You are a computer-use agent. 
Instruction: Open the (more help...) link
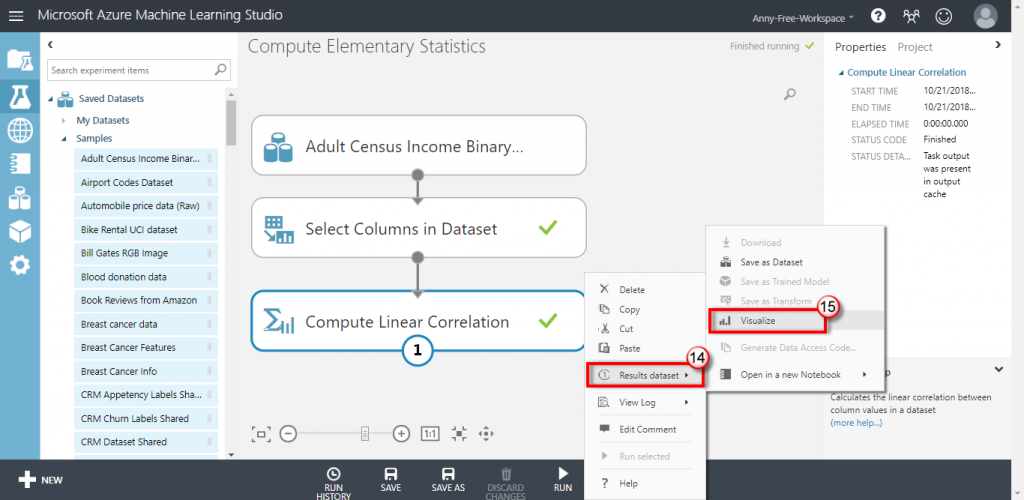point(856,423)
